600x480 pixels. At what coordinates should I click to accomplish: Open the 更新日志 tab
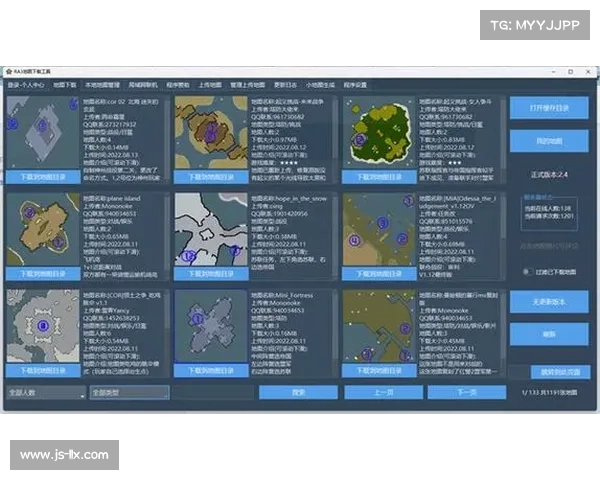[x=285, y=85]
